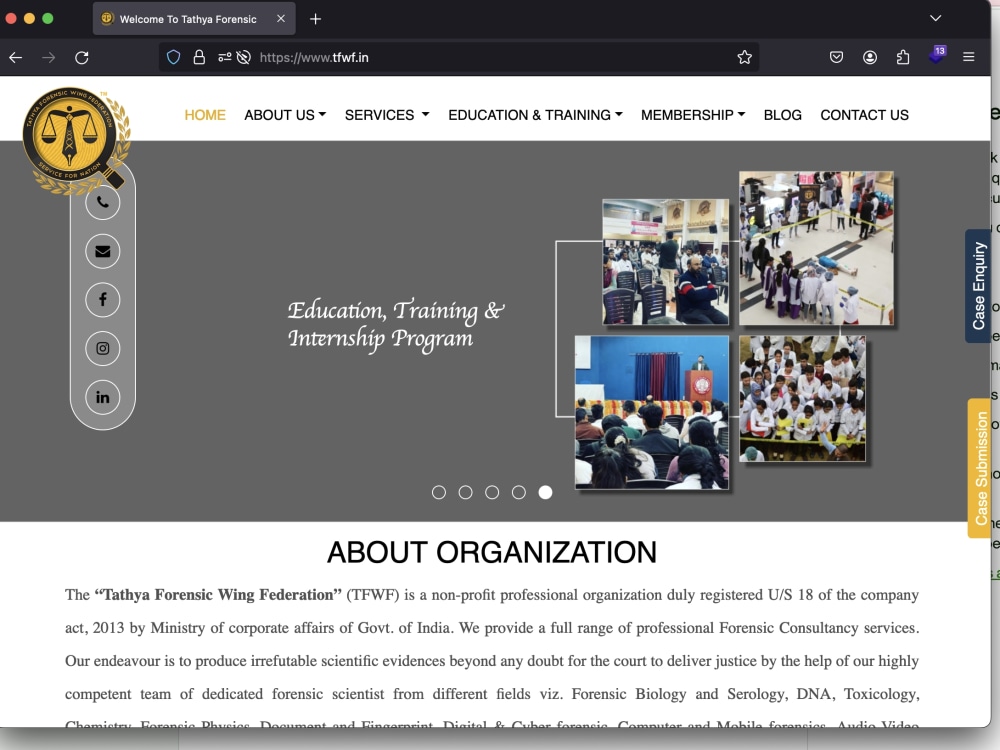The width and height of the screenshot is (1000, 750).
Task: Open the email envelope icon on the left
Action: pyautogui.click(x=102, y=251)
